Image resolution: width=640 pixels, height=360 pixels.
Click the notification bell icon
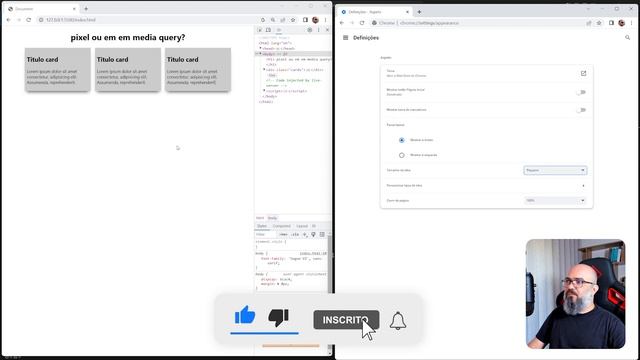(398, 320)
